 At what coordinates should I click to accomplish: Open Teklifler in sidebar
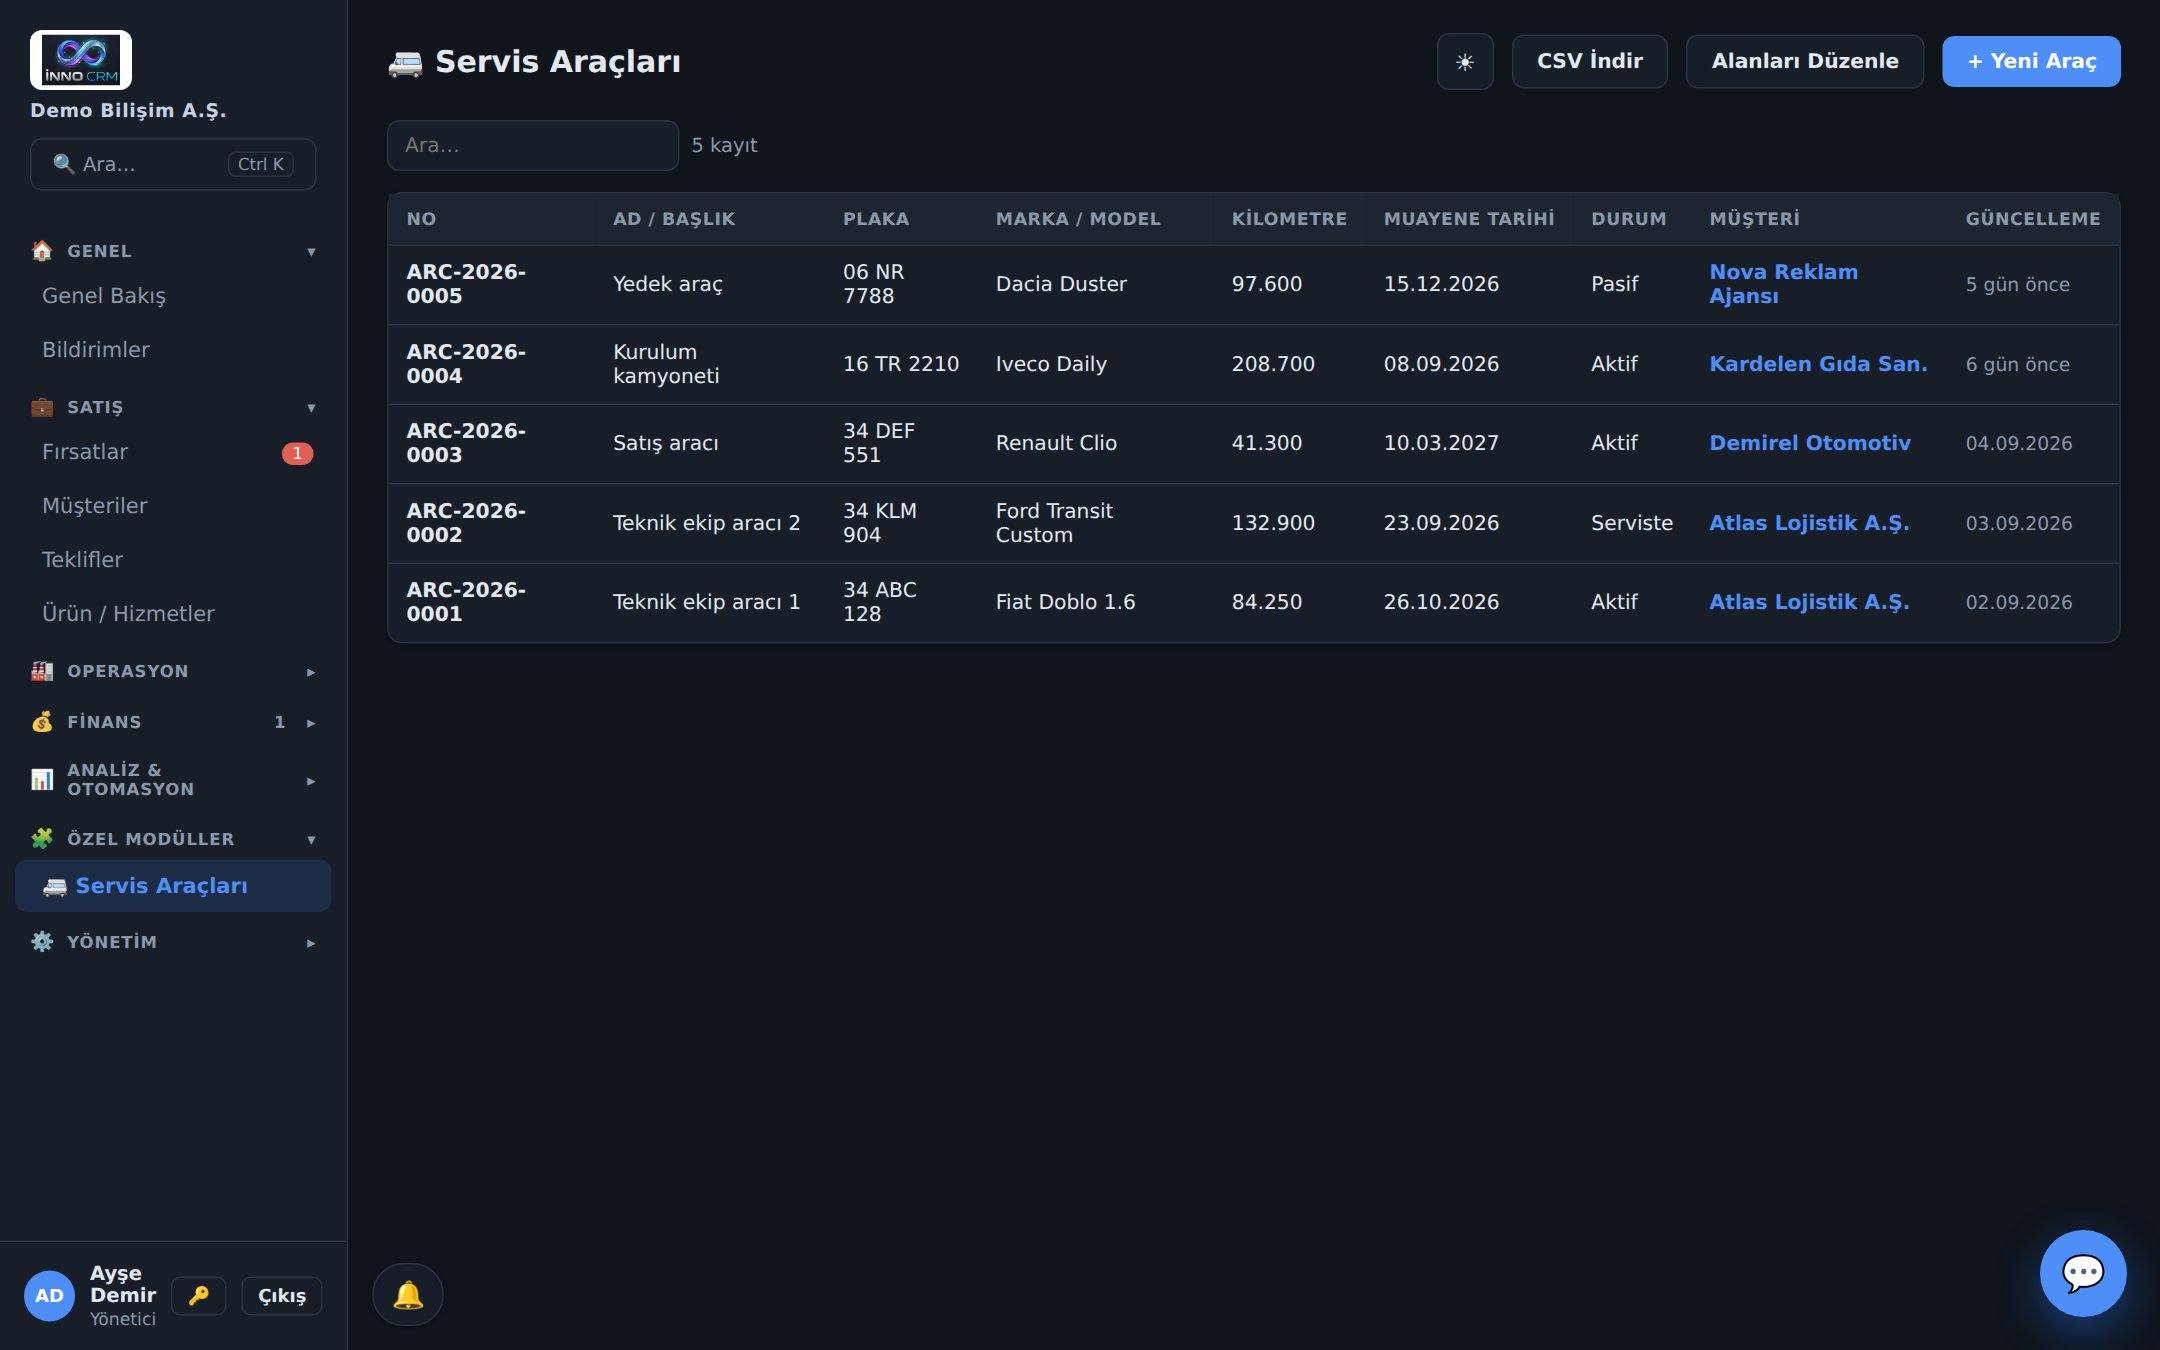173,560
